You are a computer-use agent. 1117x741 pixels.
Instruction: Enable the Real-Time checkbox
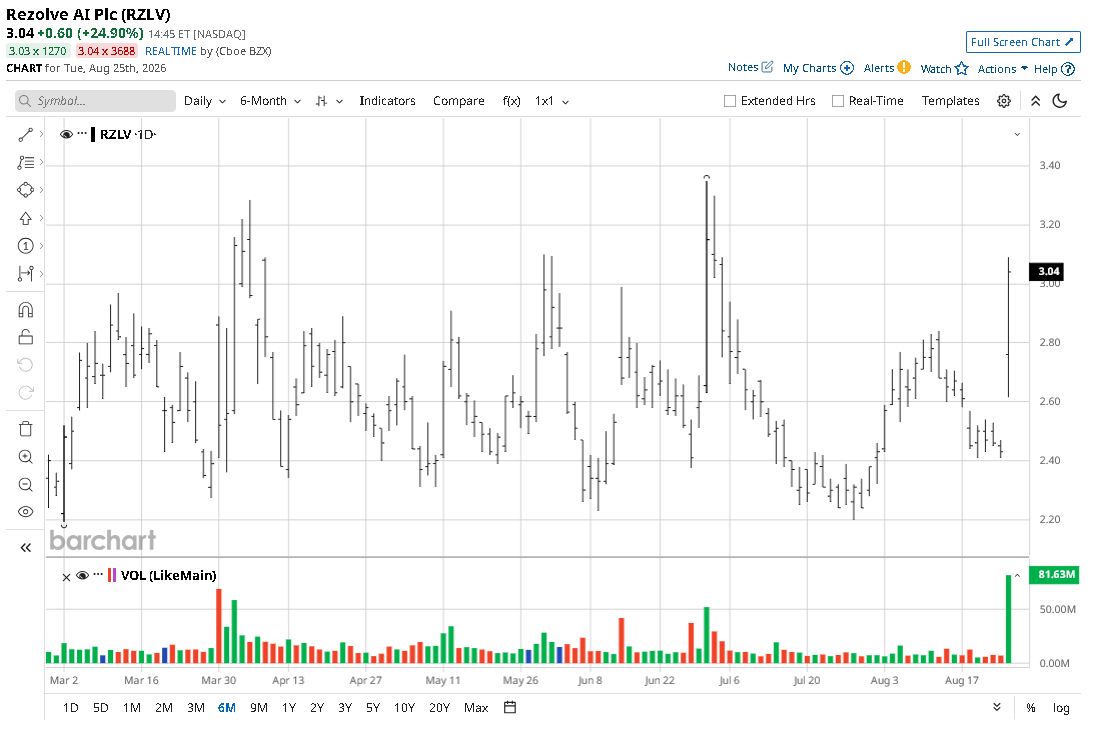[838, 101]
